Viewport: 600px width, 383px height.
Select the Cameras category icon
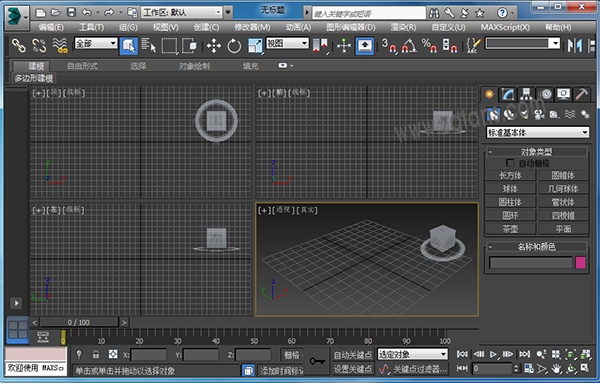(539, 114)
